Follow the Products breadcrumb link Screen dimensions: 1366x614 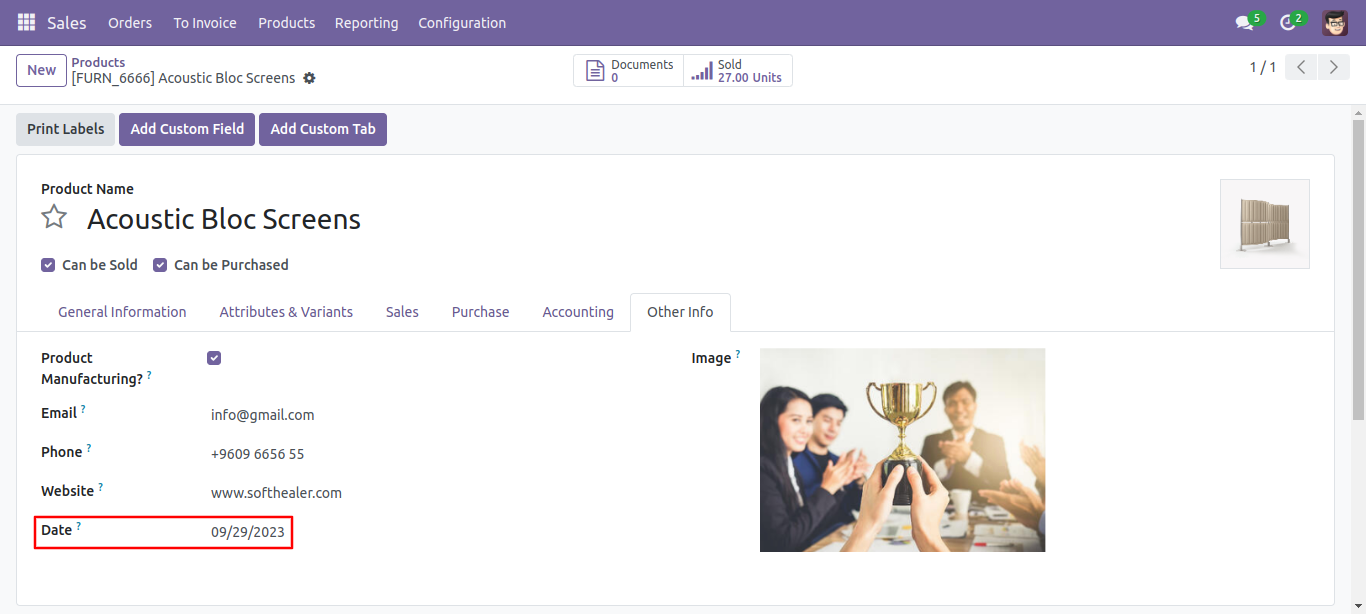98,62
